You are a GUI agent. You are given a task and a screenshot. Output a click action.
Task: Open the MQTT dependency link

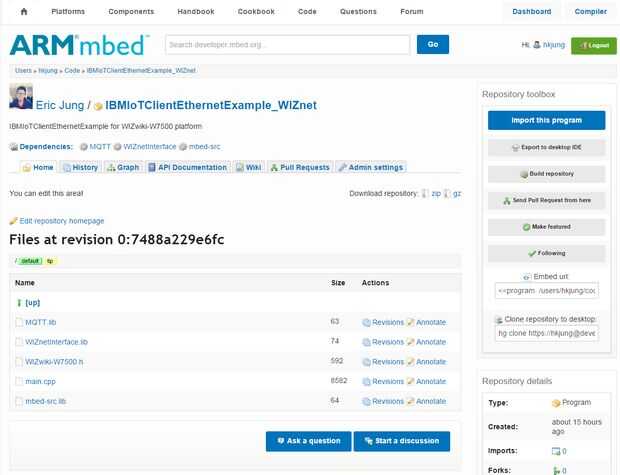[100, 147]
